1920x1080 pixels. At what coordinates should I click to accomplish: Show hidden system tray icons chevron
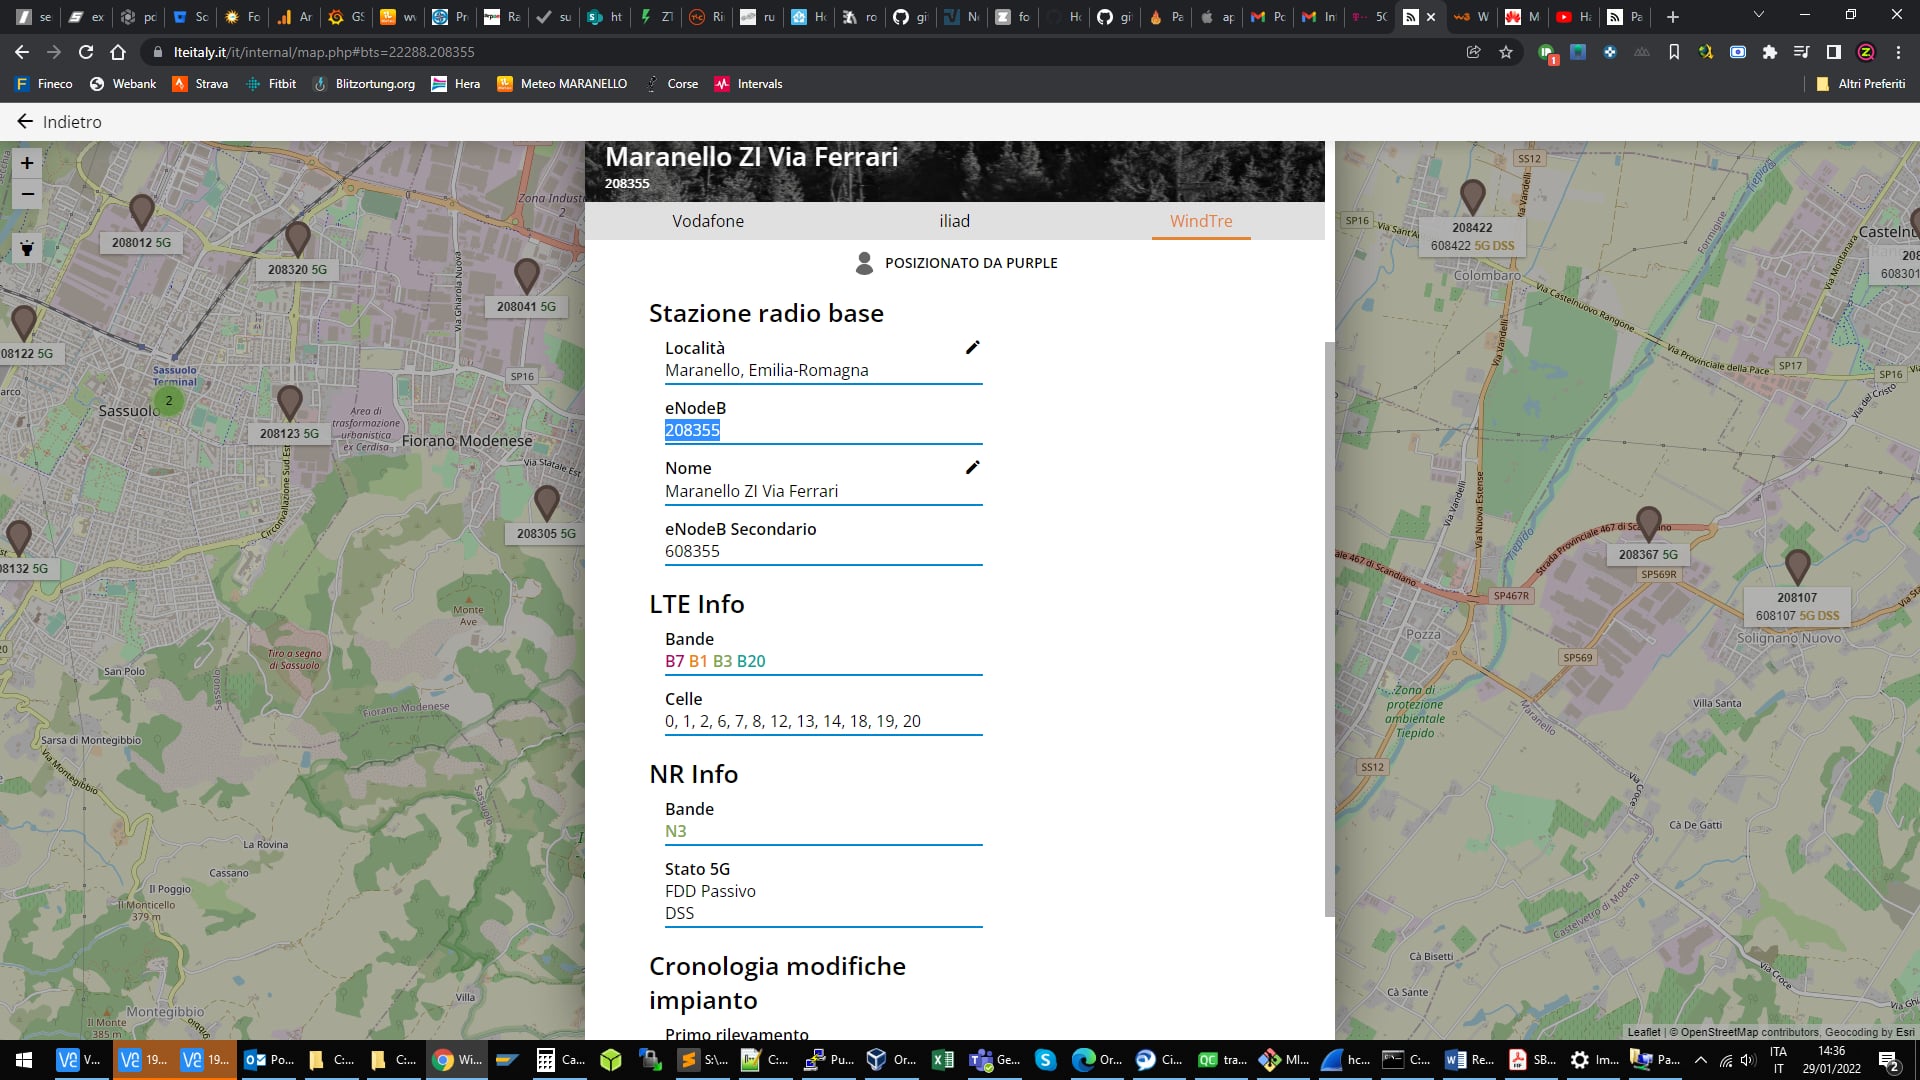(x=1700, y=1060)
